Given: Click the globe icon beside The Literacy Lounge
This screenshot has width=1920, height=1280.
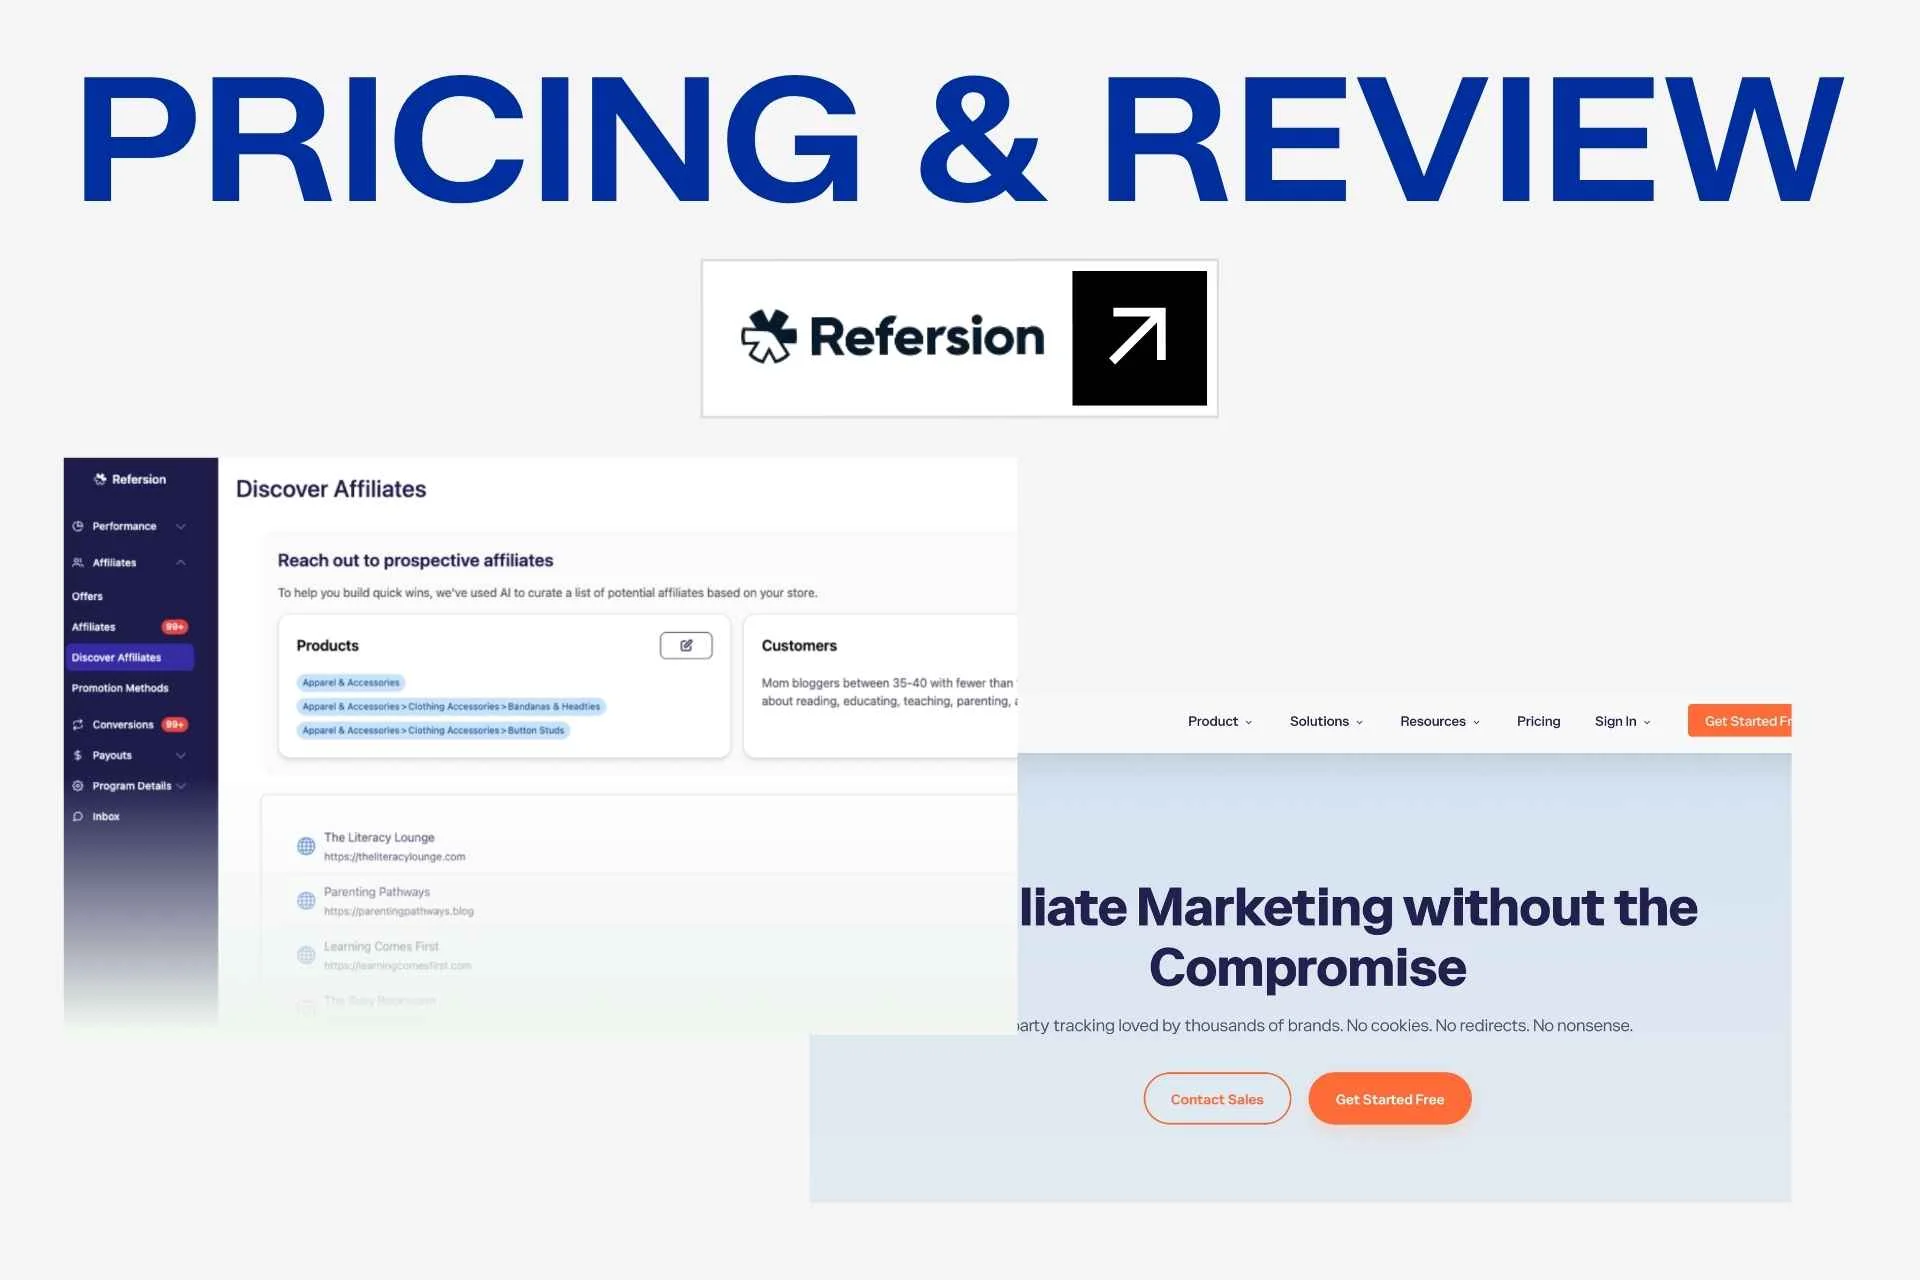Looking at the screenshot, I should click(x=306, y=846).
